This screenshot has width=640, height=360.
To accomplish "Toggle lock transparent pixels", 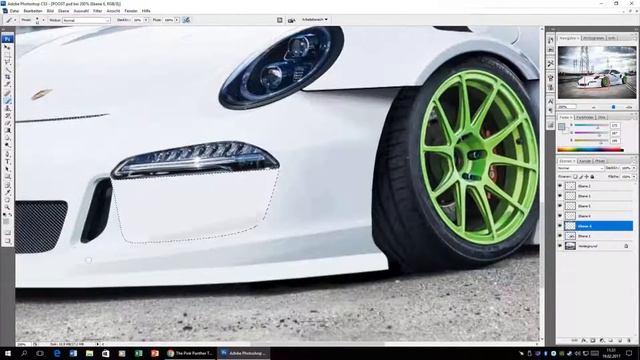I will pos(575,177).
